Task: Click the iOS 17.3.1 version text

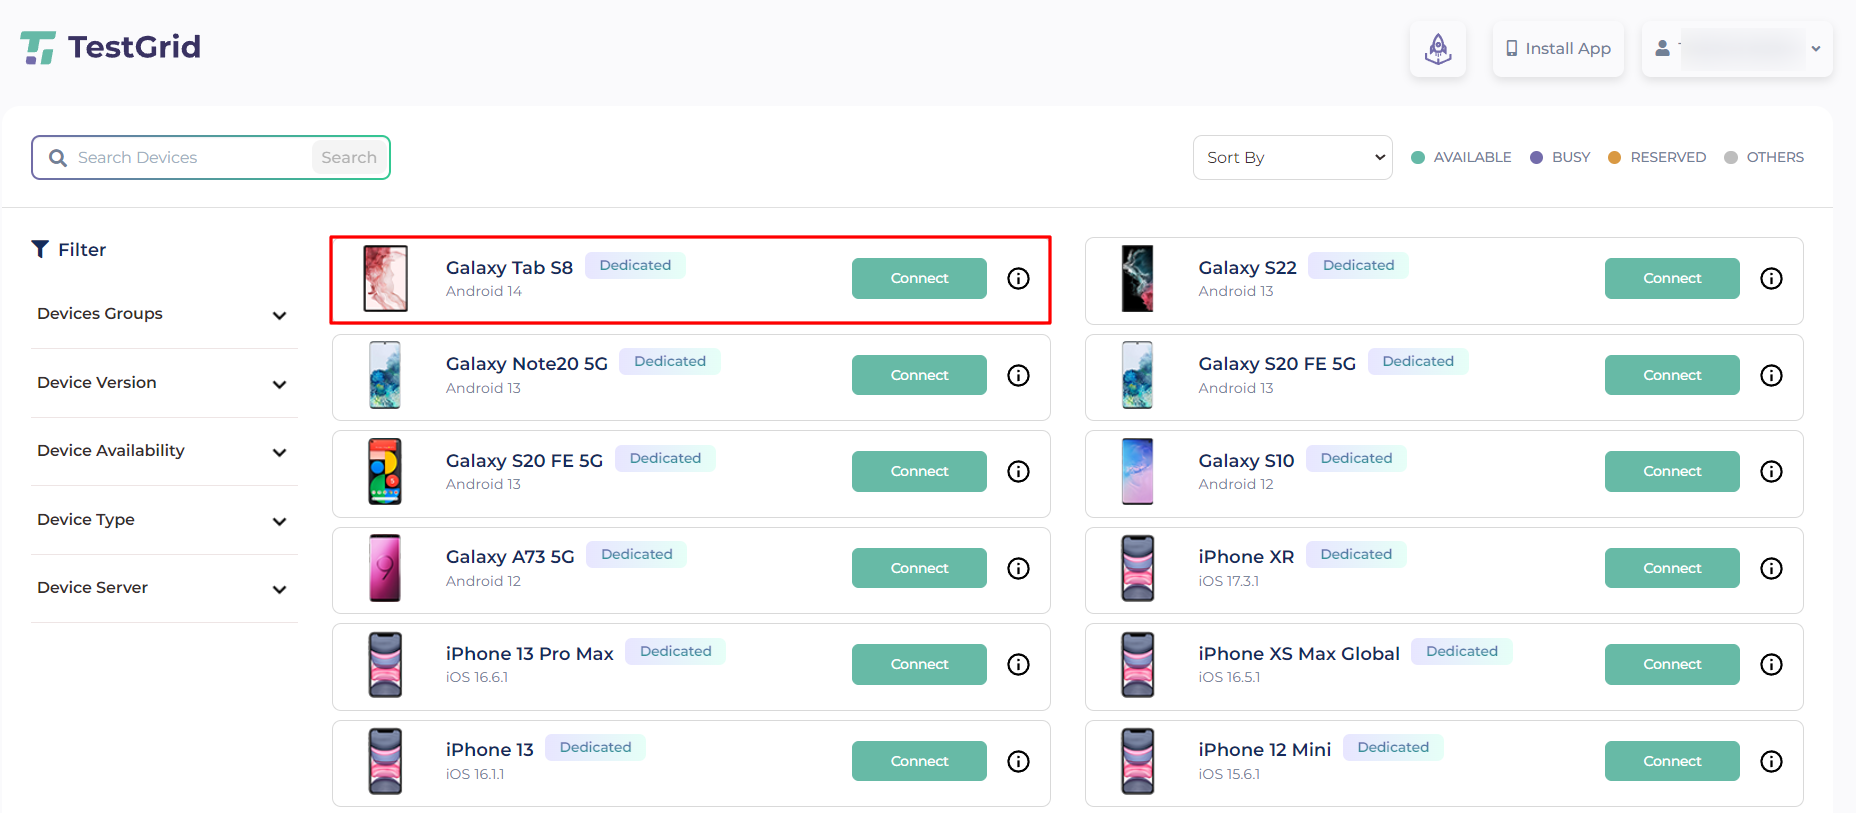Action: tap(1229, 581)
